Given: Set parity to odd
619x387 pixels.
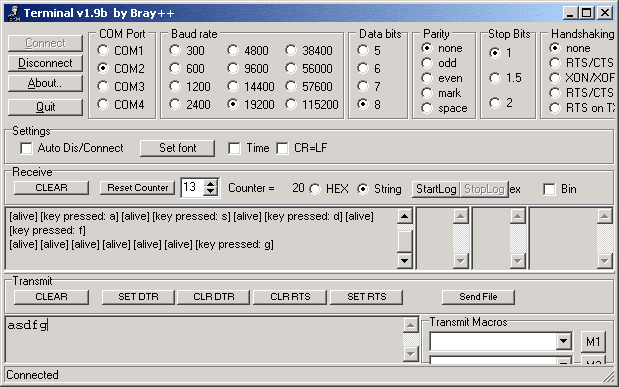Looking at the screenshot, I should tap(439, 63).
